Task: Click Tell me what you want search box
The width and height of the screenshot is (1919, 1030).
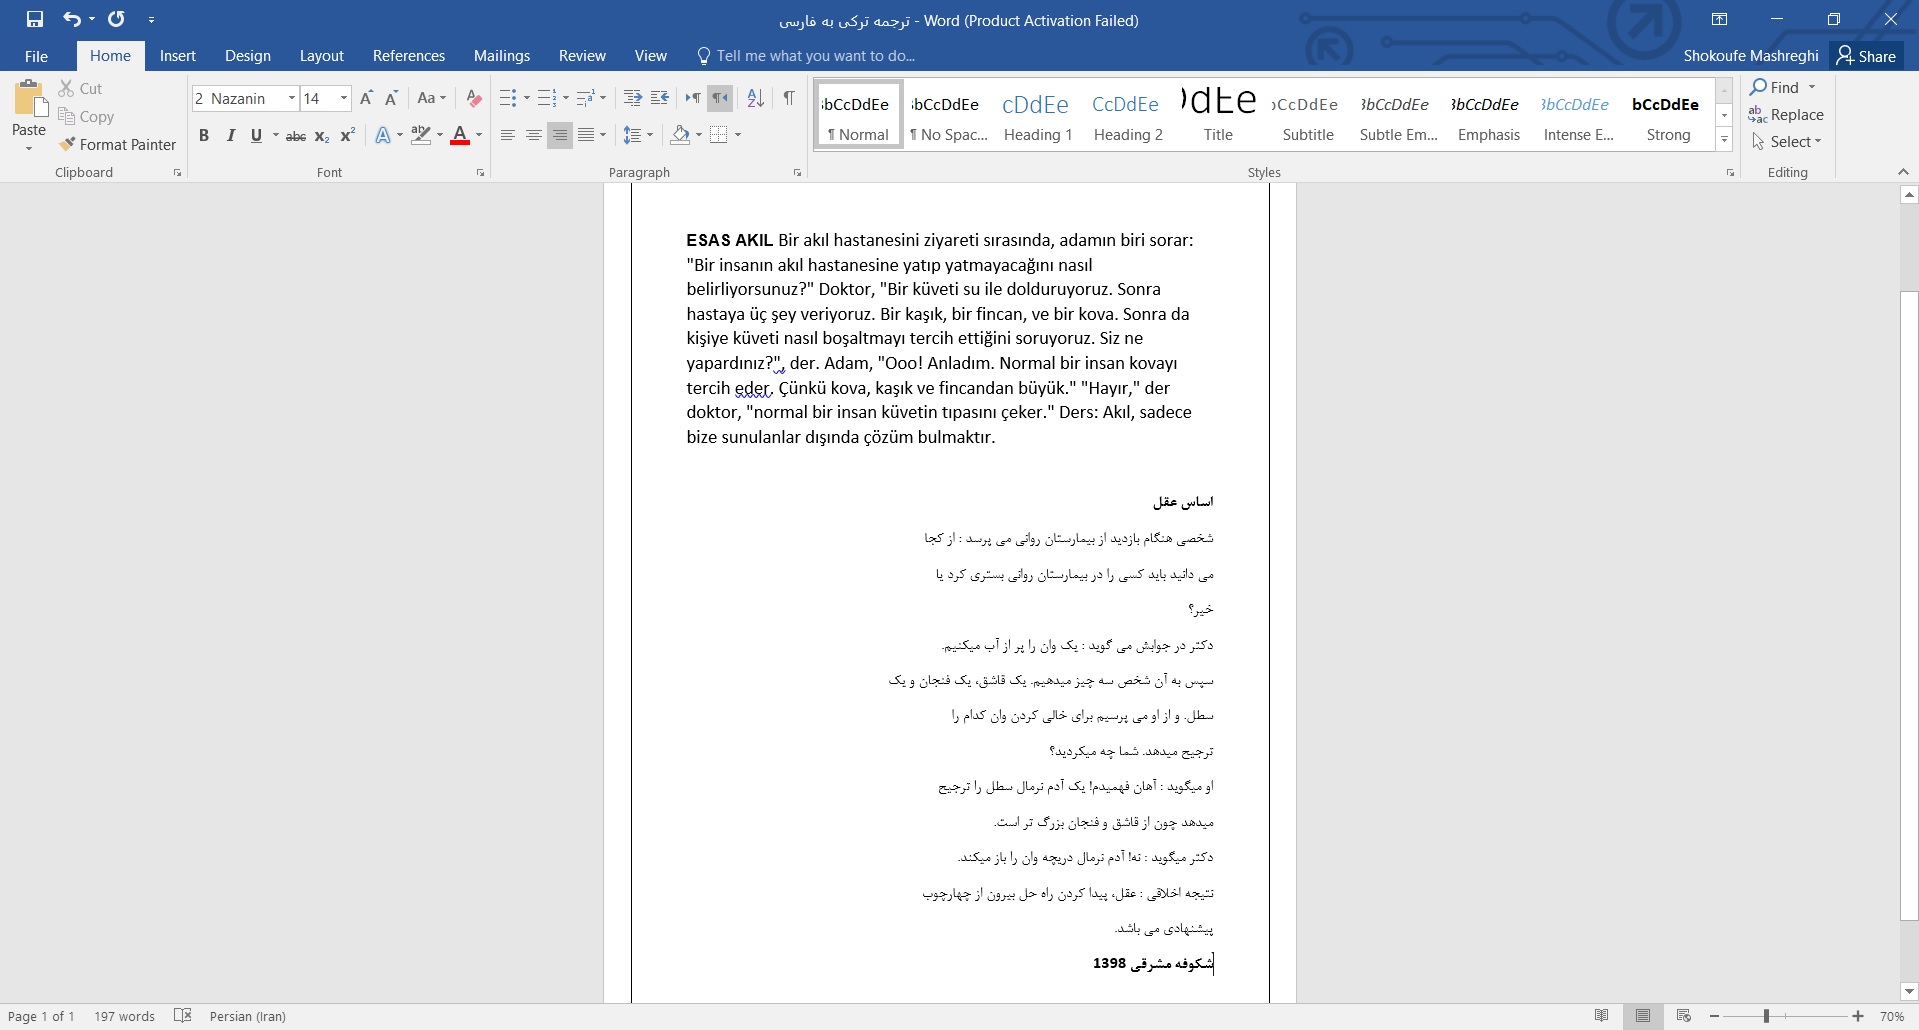Action: (x=806, y=56)
